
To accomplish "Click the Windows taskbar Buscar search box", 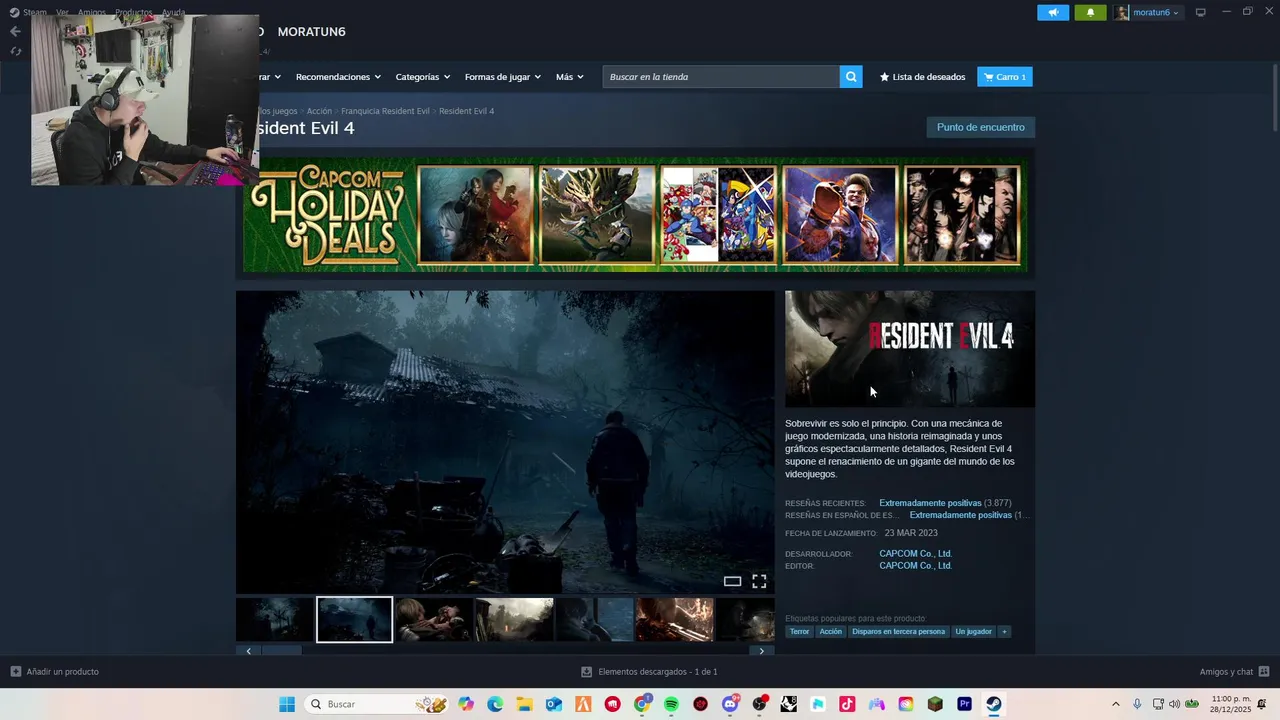I will [375, 704].
